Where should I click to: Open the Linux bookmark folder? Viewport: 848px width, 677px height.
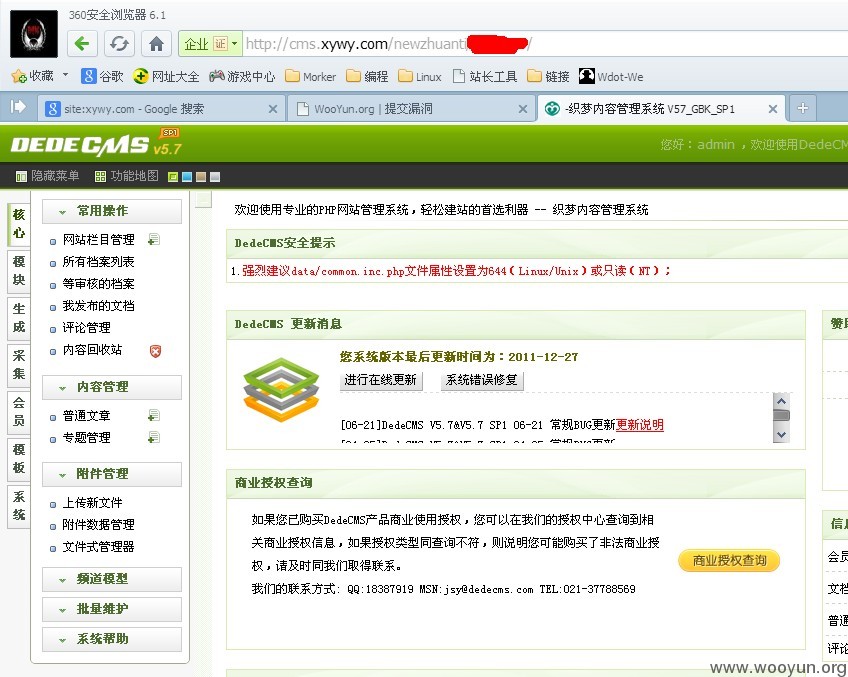[420, 76]
